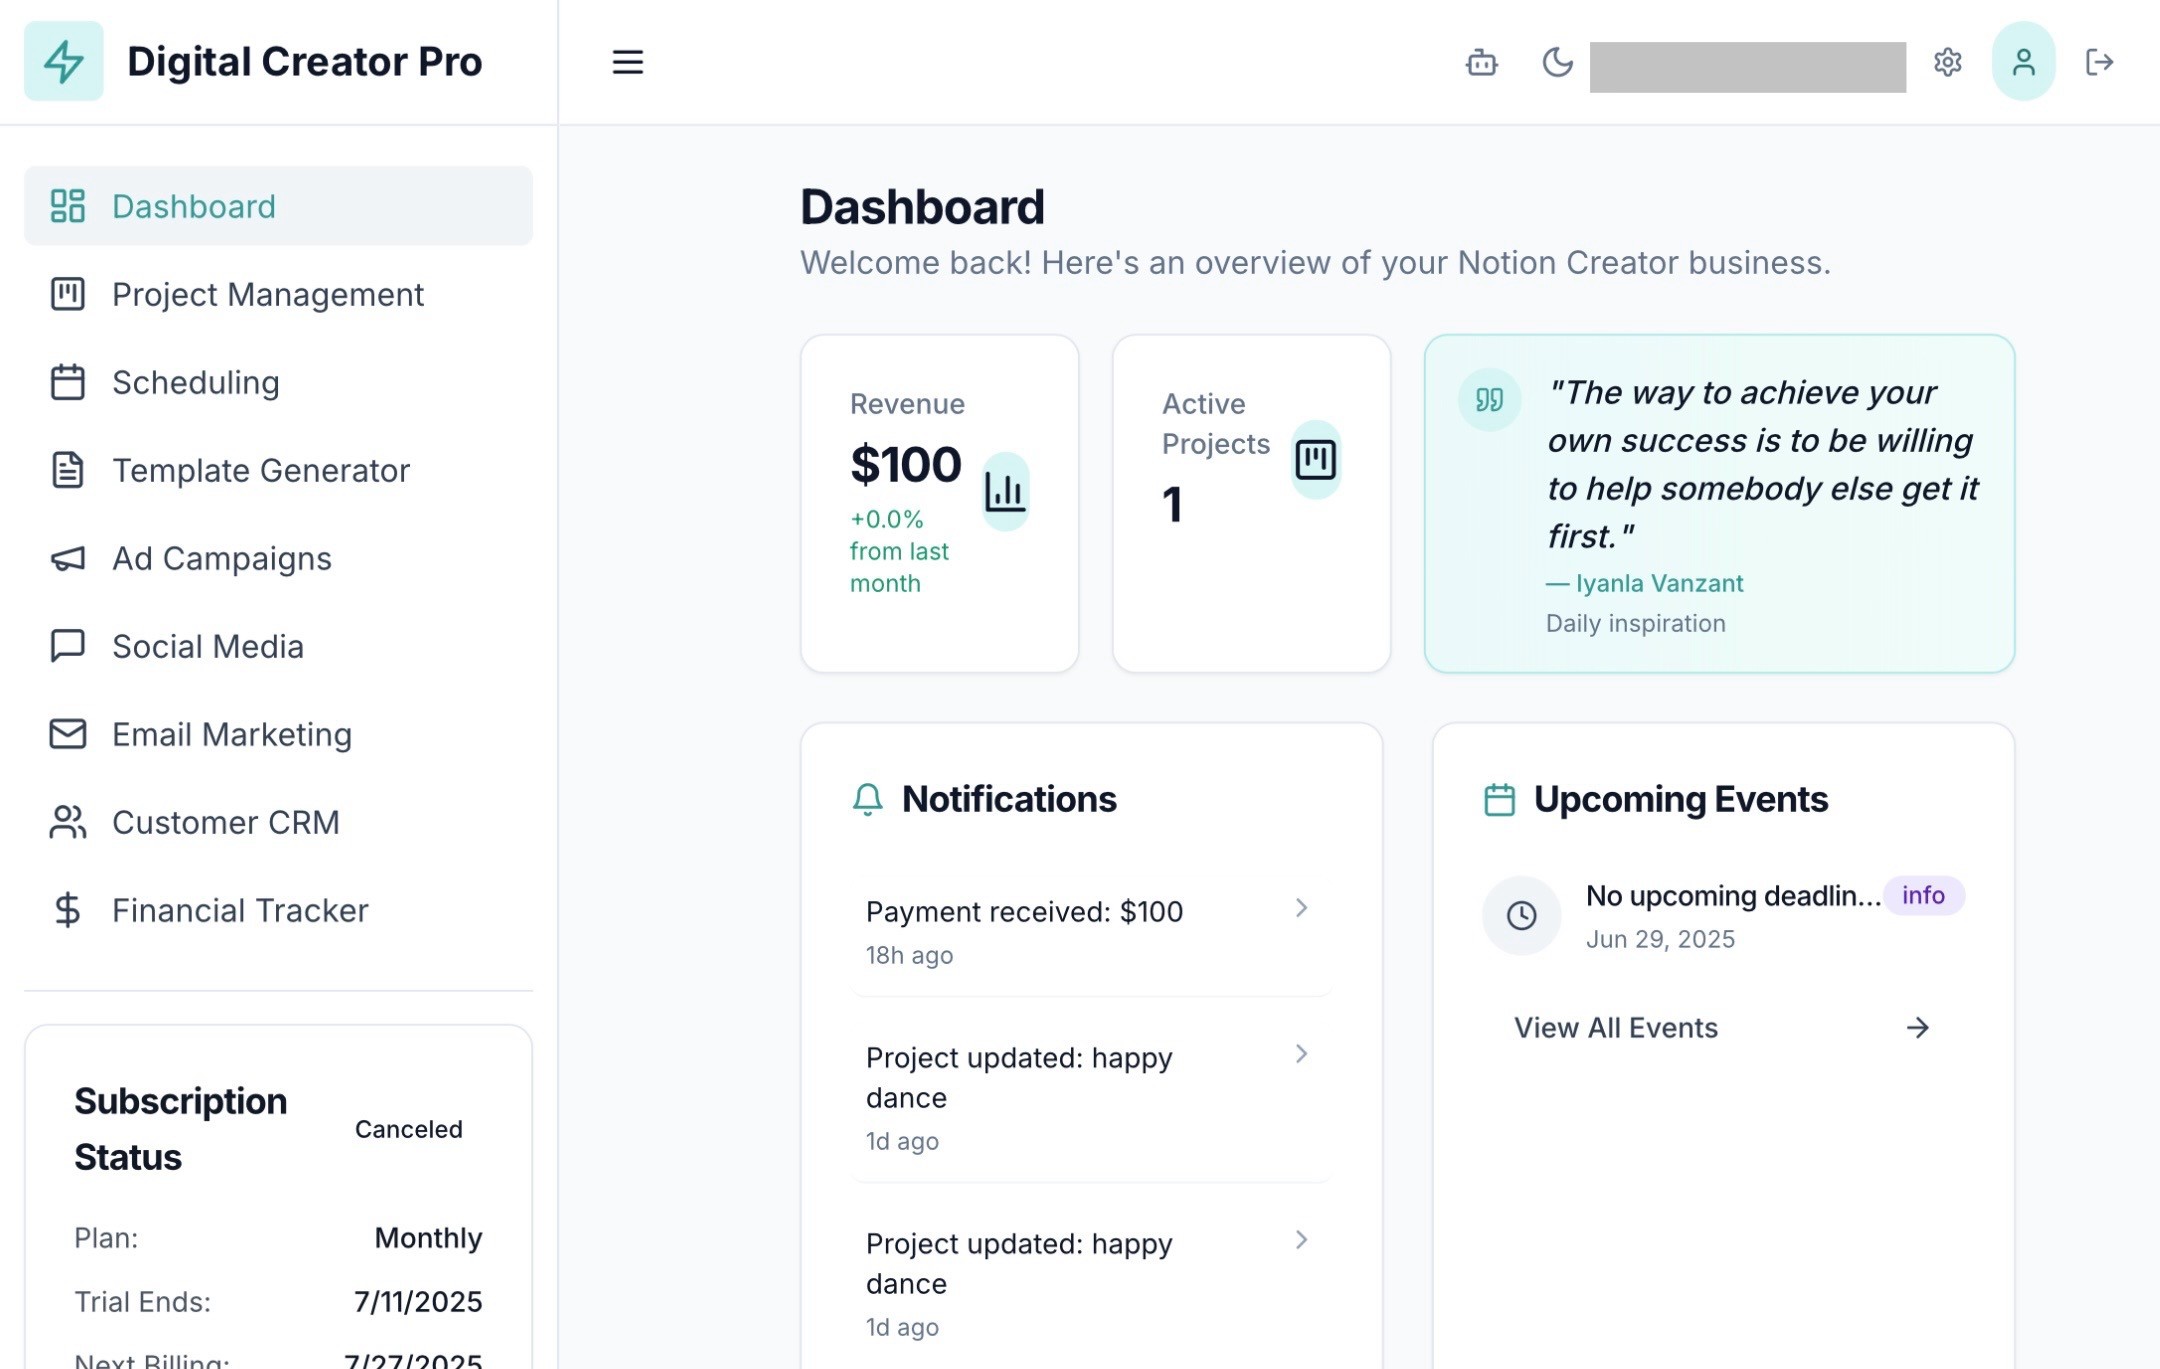Toggle dark mode with moon icon
The image size is (2160, 1369).
[1557, 63]
